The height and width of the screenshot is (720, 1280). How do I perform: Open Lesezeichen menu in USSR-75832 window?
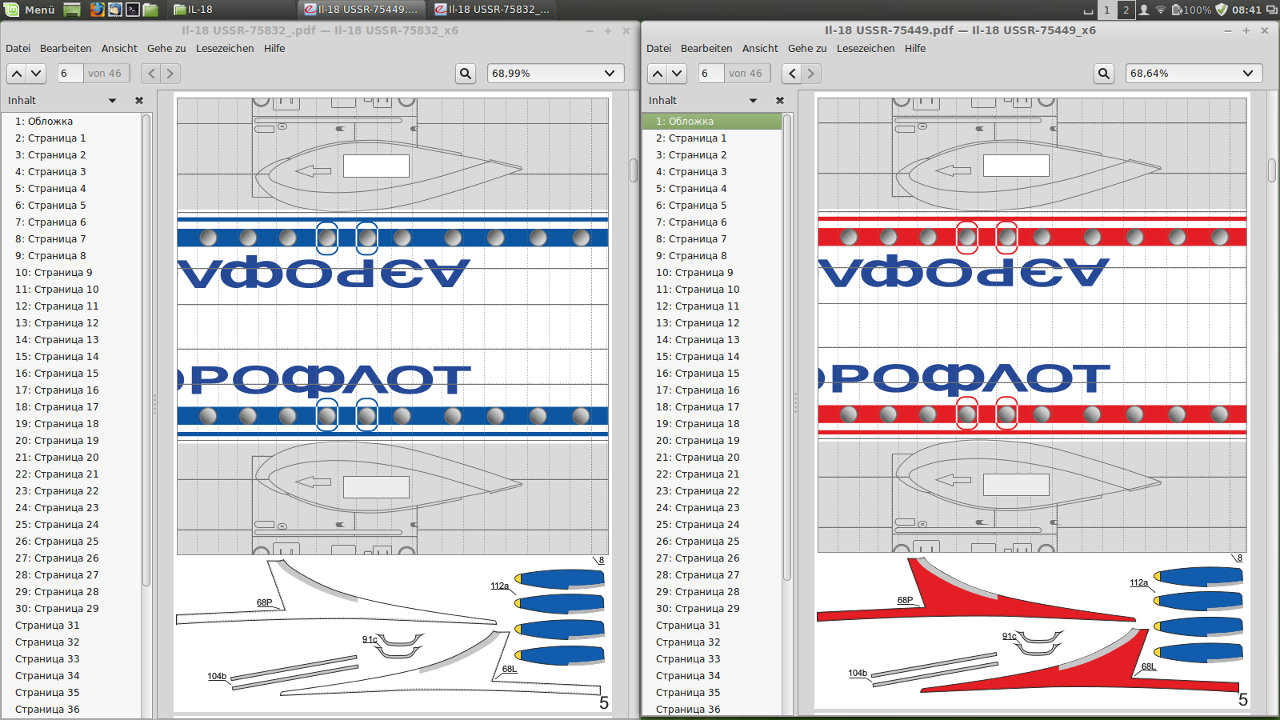pos(225,48)
